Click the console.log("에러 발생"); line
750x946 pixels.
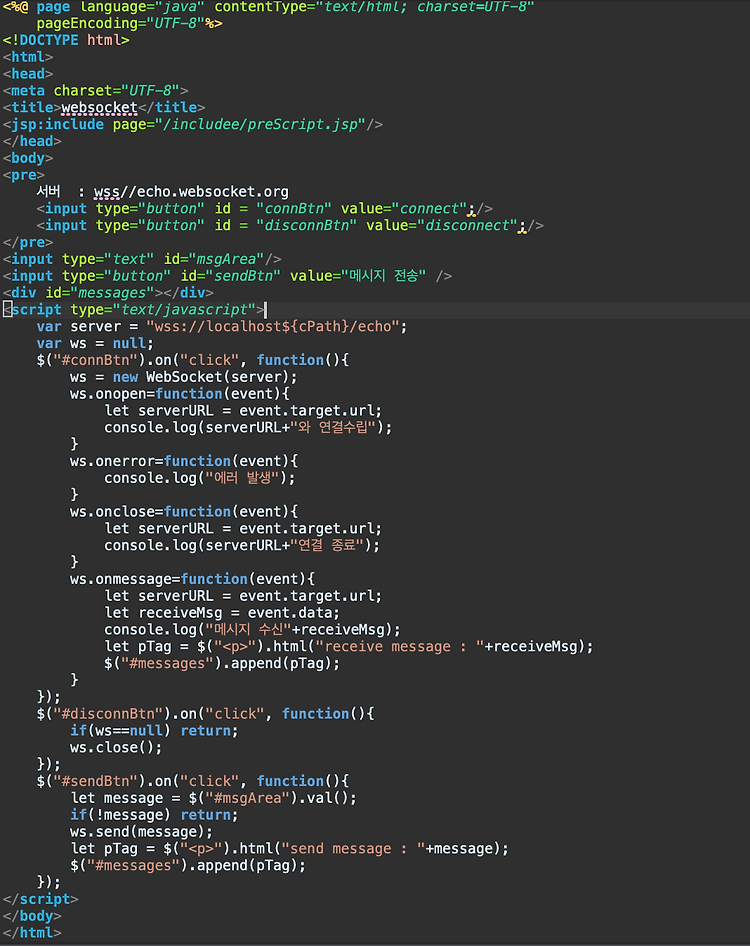click(200, 478)
